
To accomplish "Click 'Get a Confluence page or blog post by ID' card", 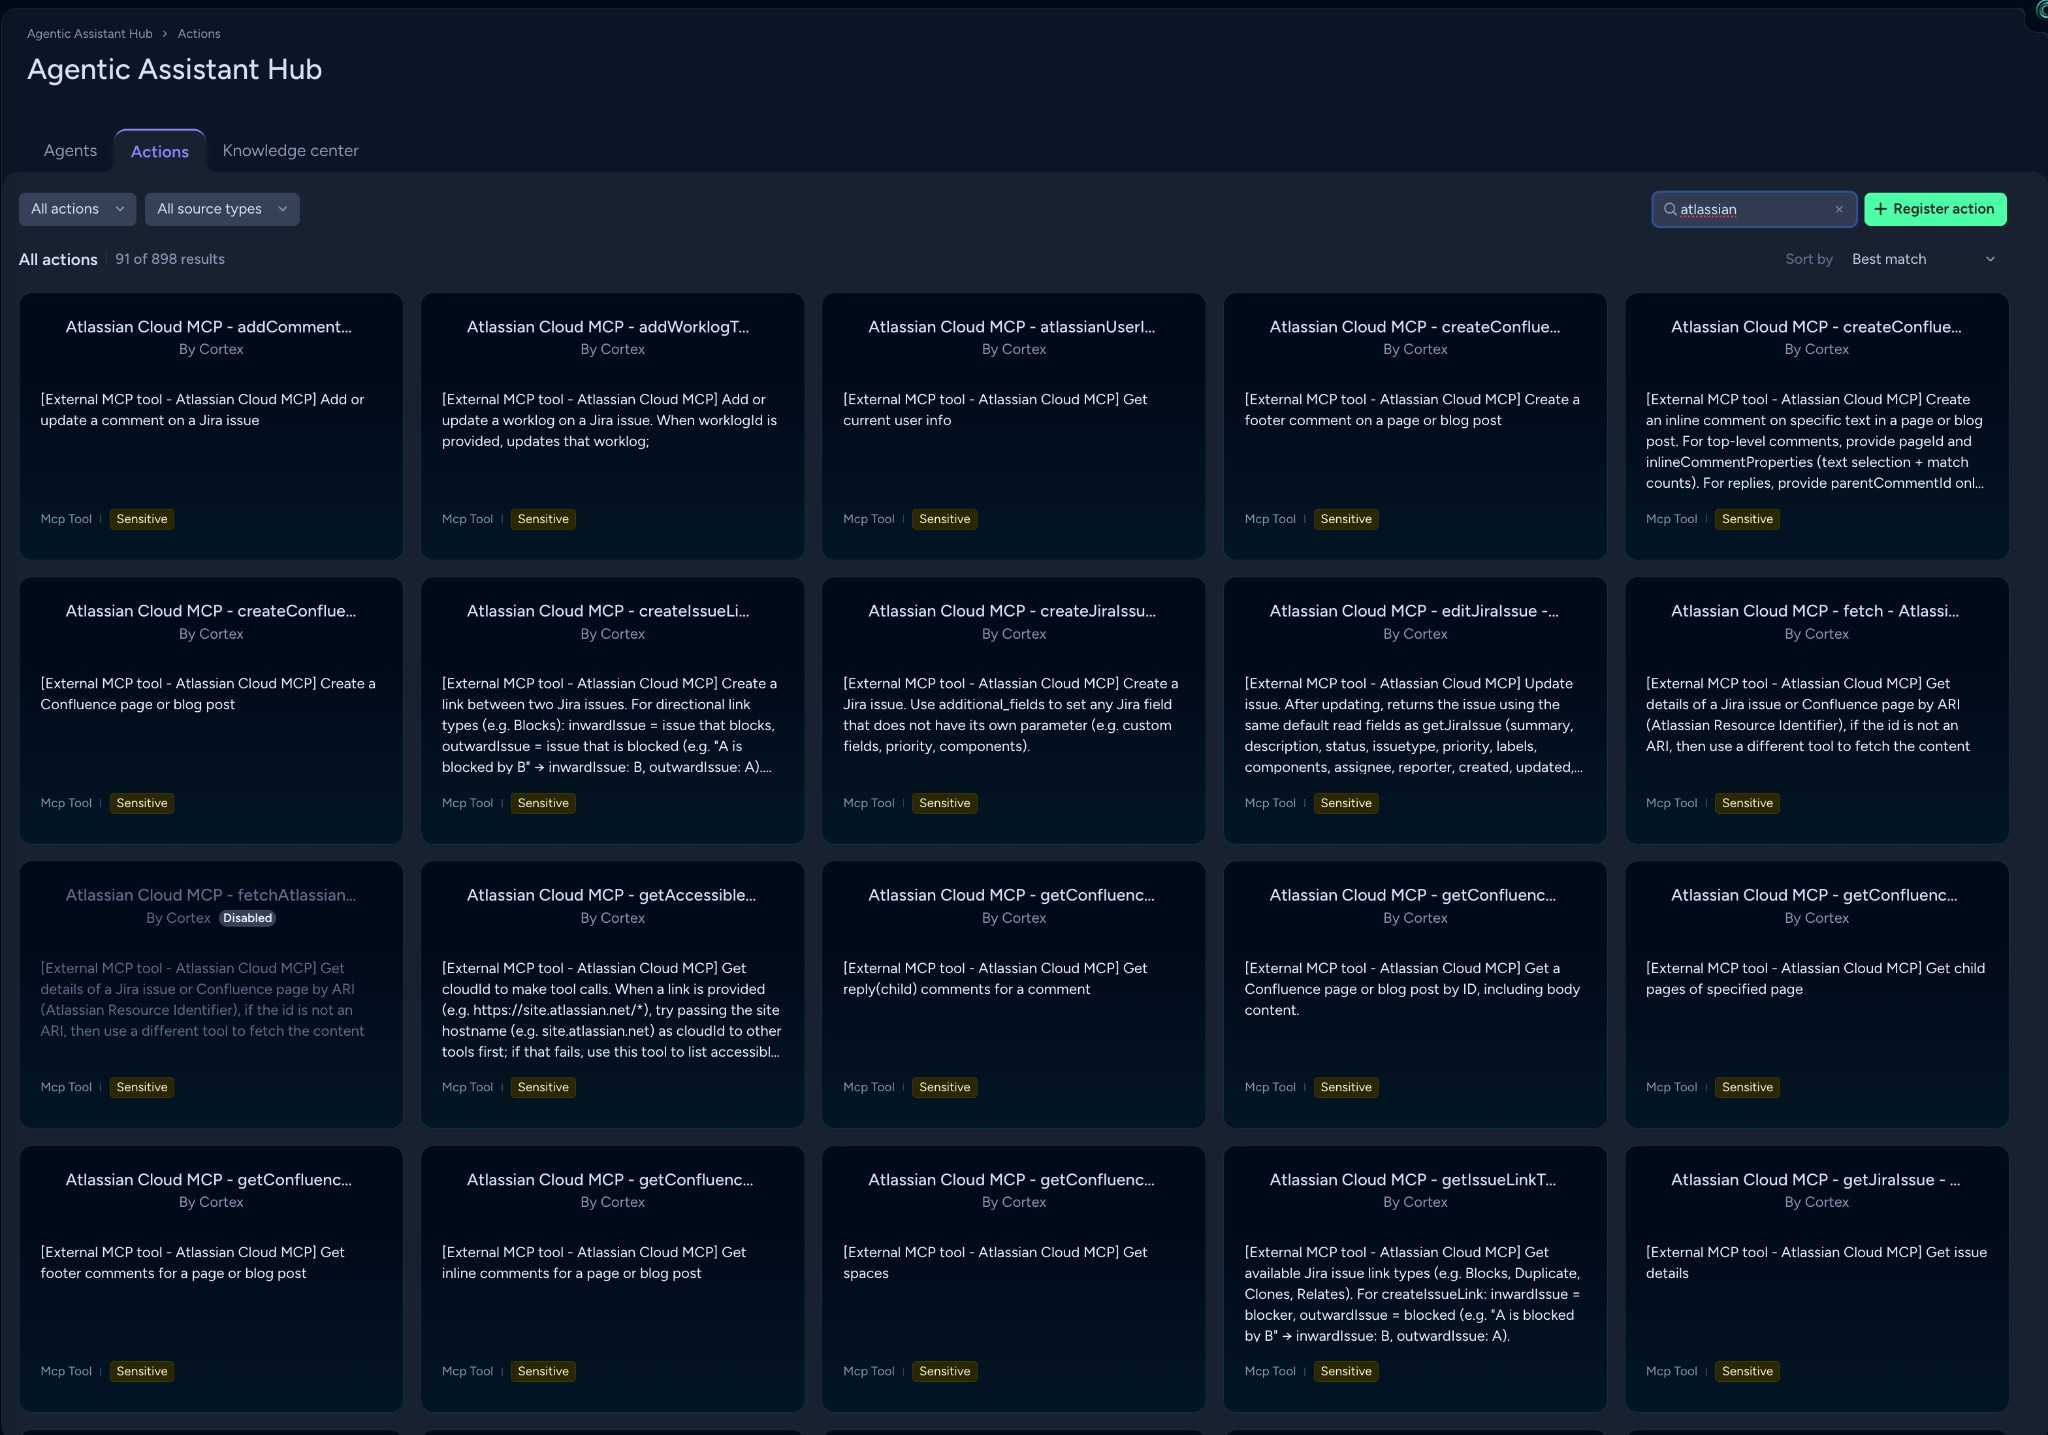I will 1415,994.
